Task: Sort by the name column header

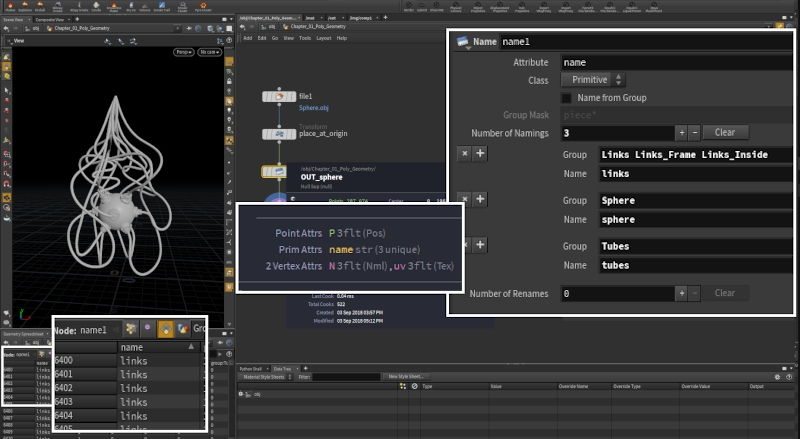Action: (132, 347)
